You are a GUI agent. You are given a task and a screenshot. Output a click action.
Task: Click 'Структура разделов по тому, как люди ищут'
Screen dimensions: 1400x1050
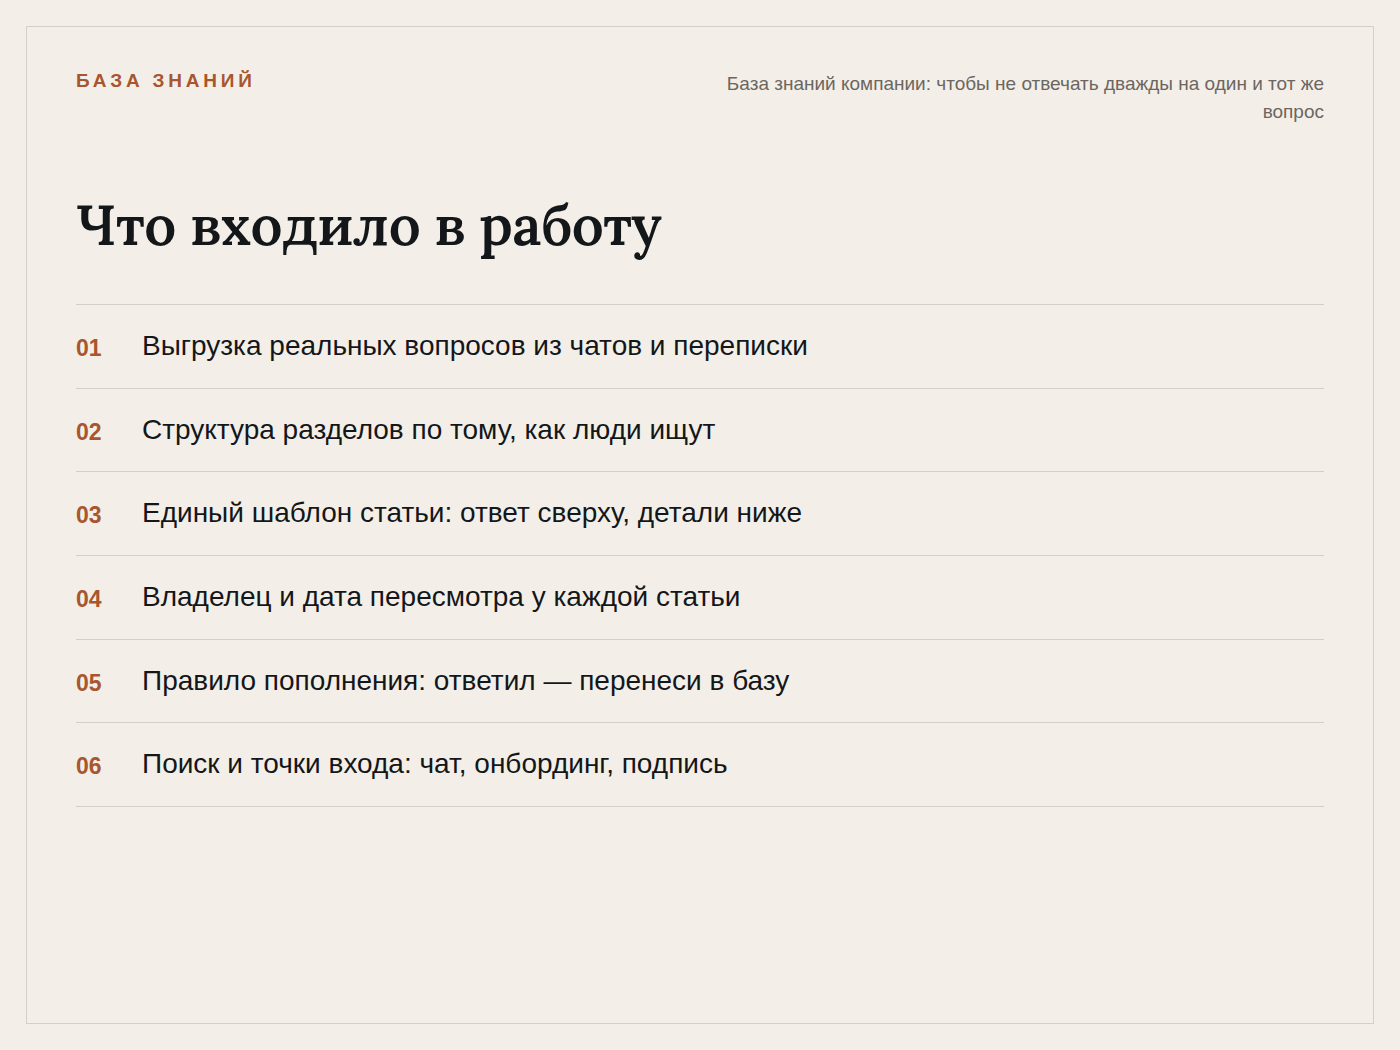point(428,430)
